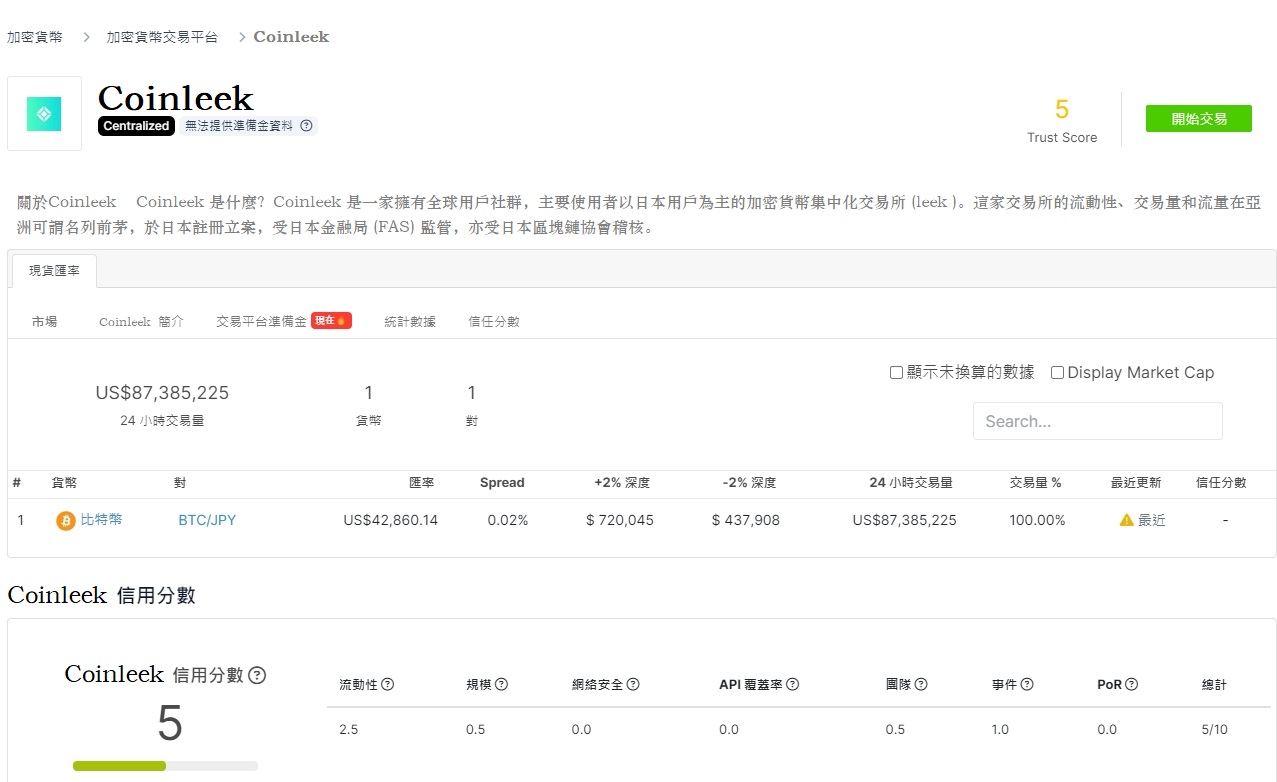Viewport: 1277px width, 782px height.
Task: Click the Centralized badge
Action: point(137,126)
